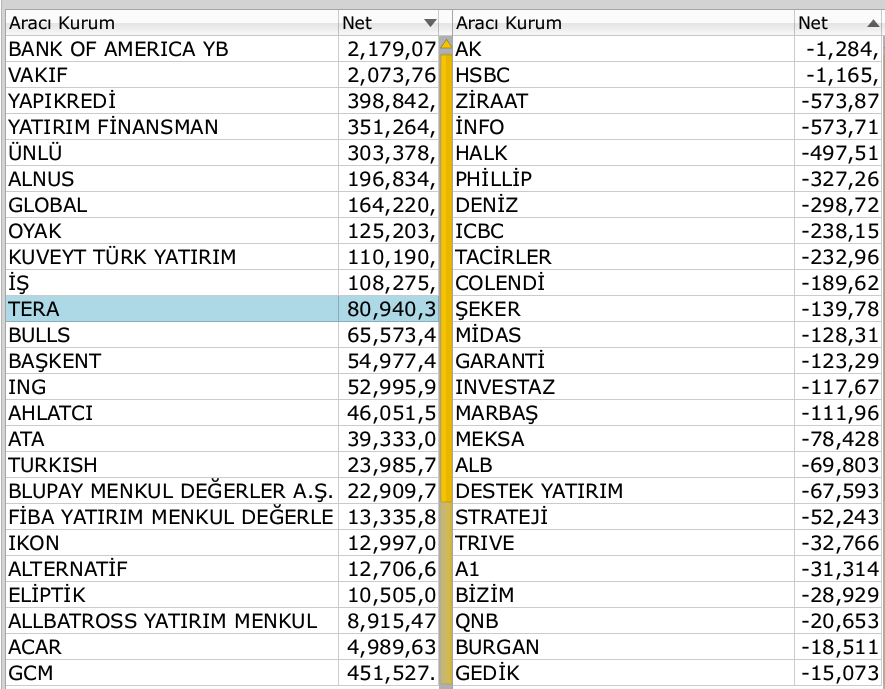Select the ACAR row
Screen dimensions: 885x689
tap(222, 647)
